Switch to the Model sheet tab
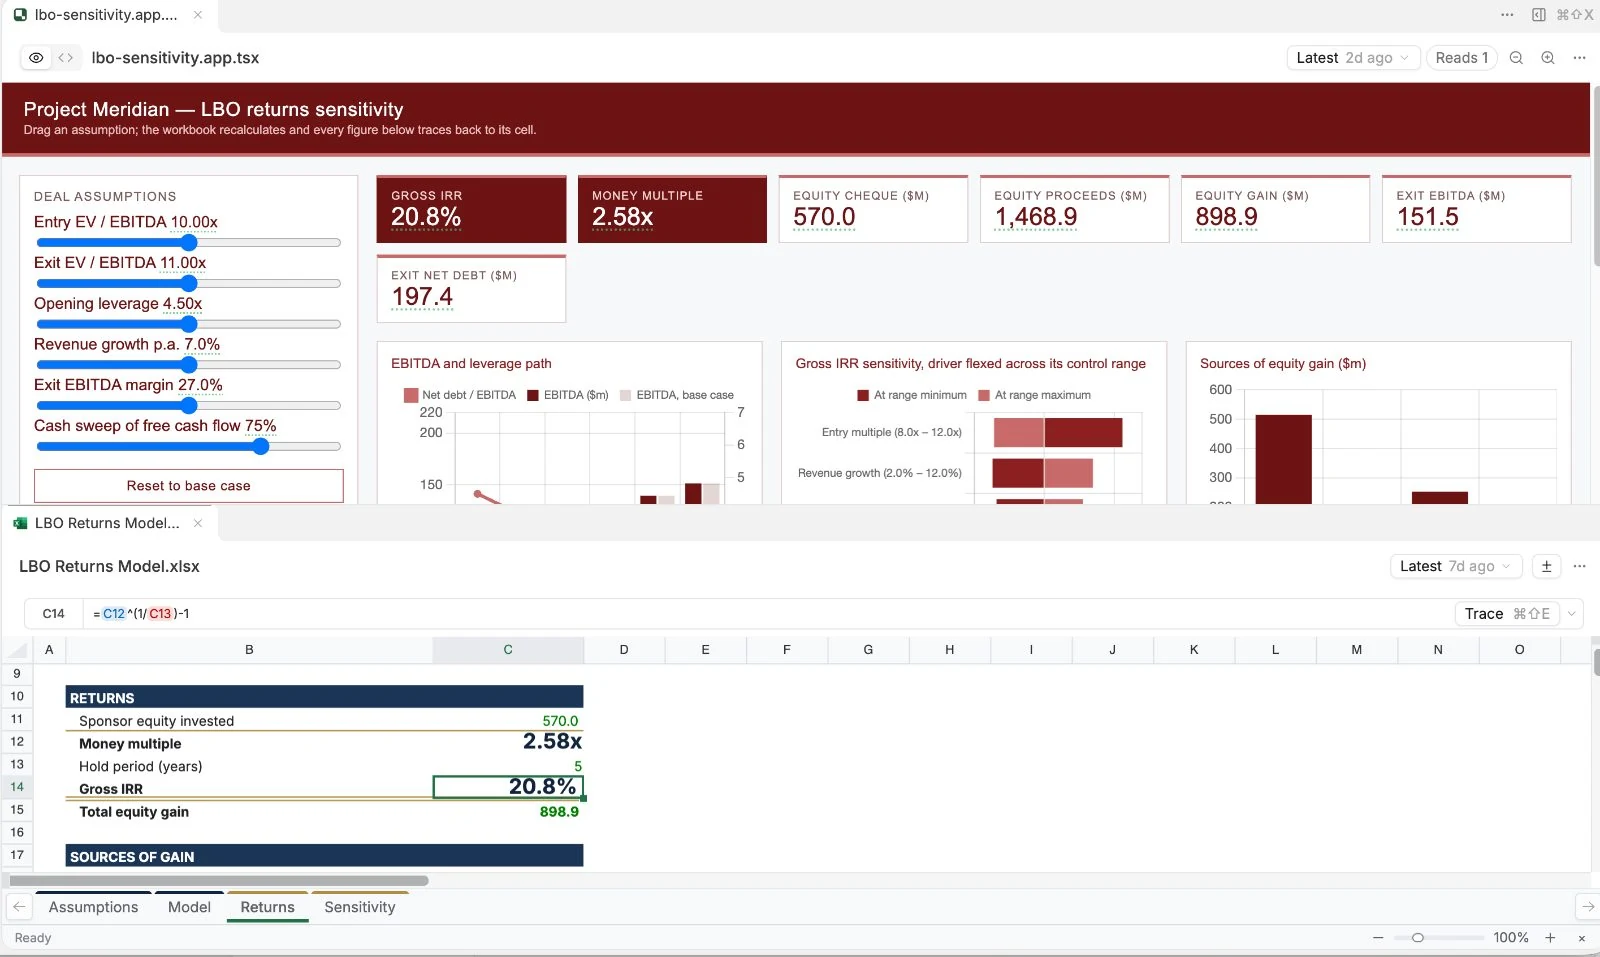 point(189,907)
